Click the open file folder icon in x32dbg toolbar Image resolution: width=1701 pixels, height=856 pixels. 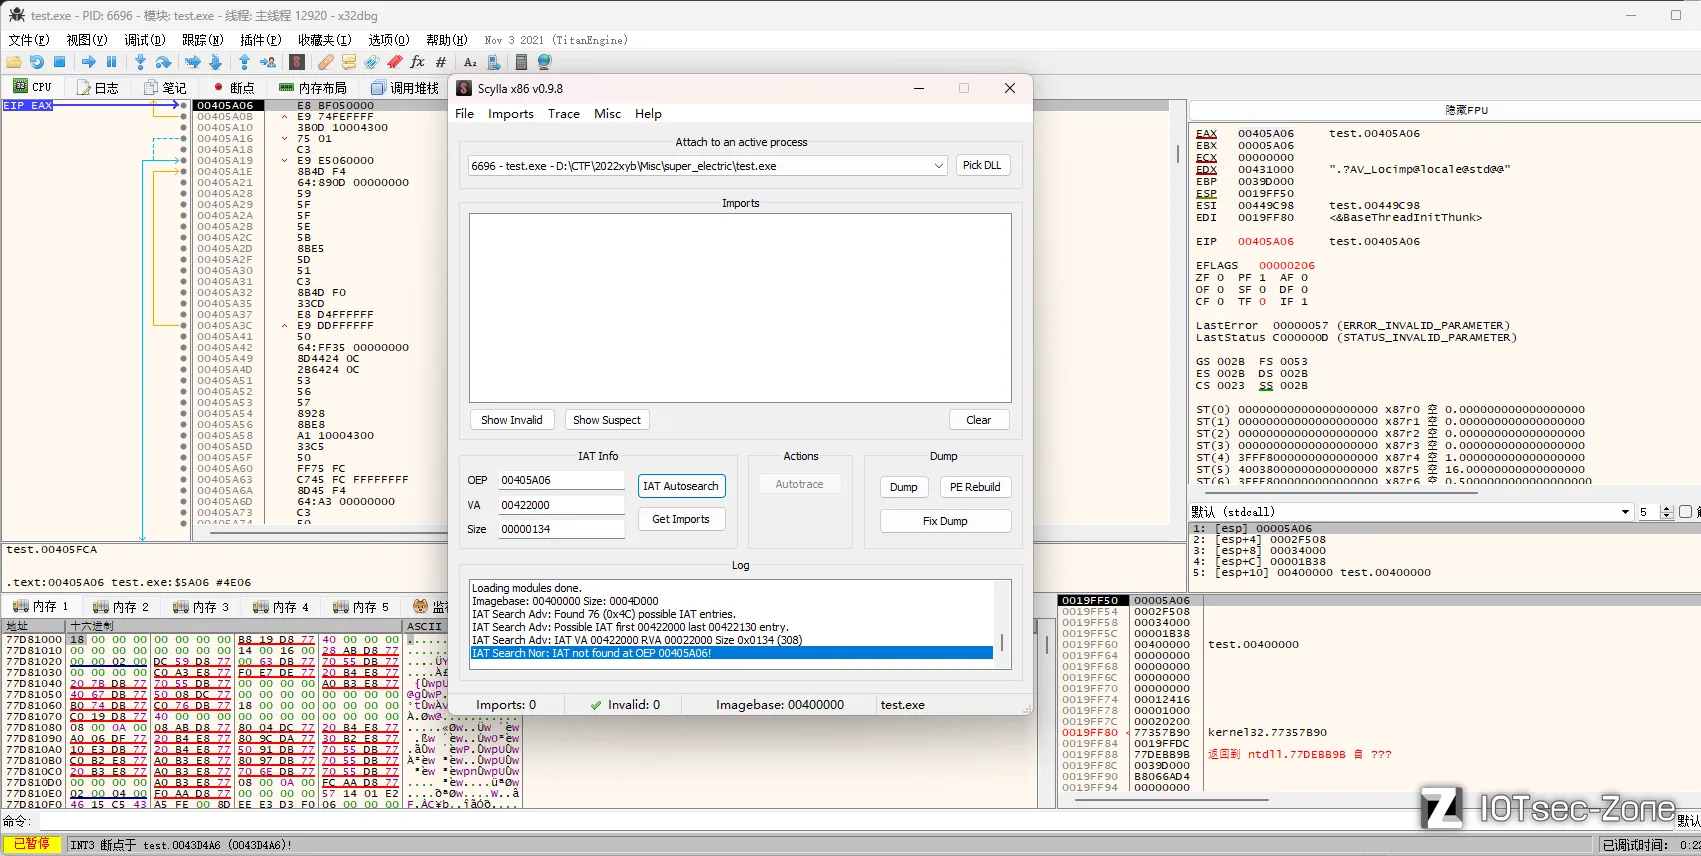coord(14,62)
